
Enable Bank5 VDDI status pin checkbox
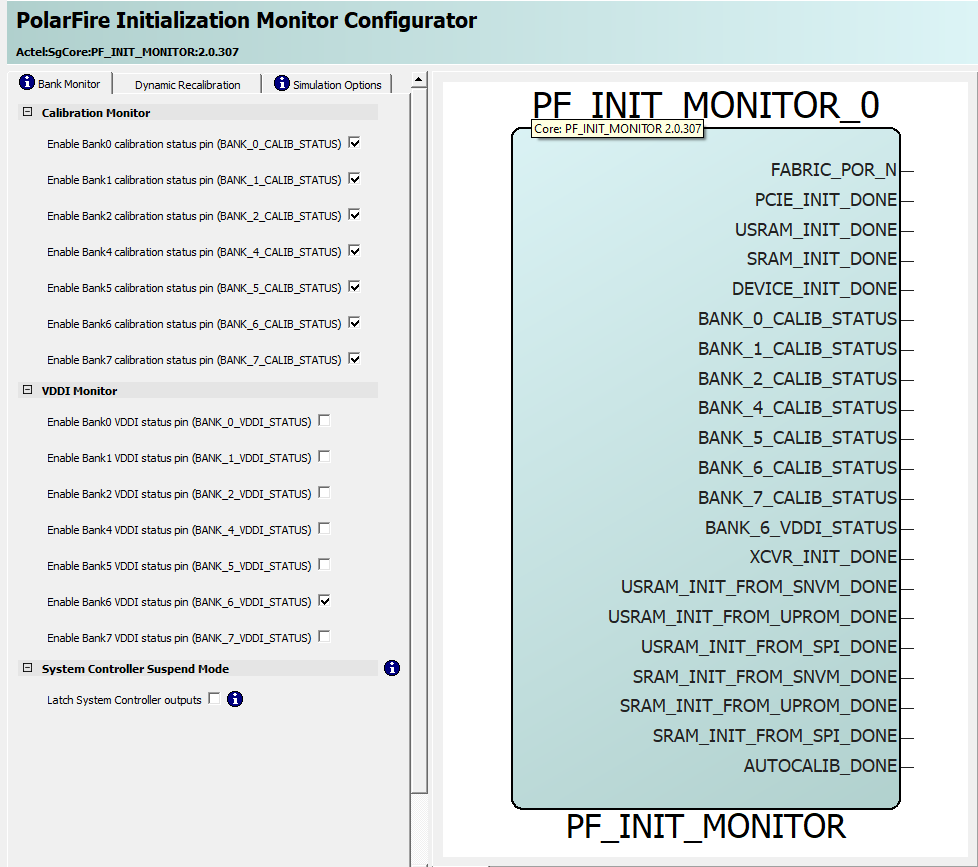324,565
